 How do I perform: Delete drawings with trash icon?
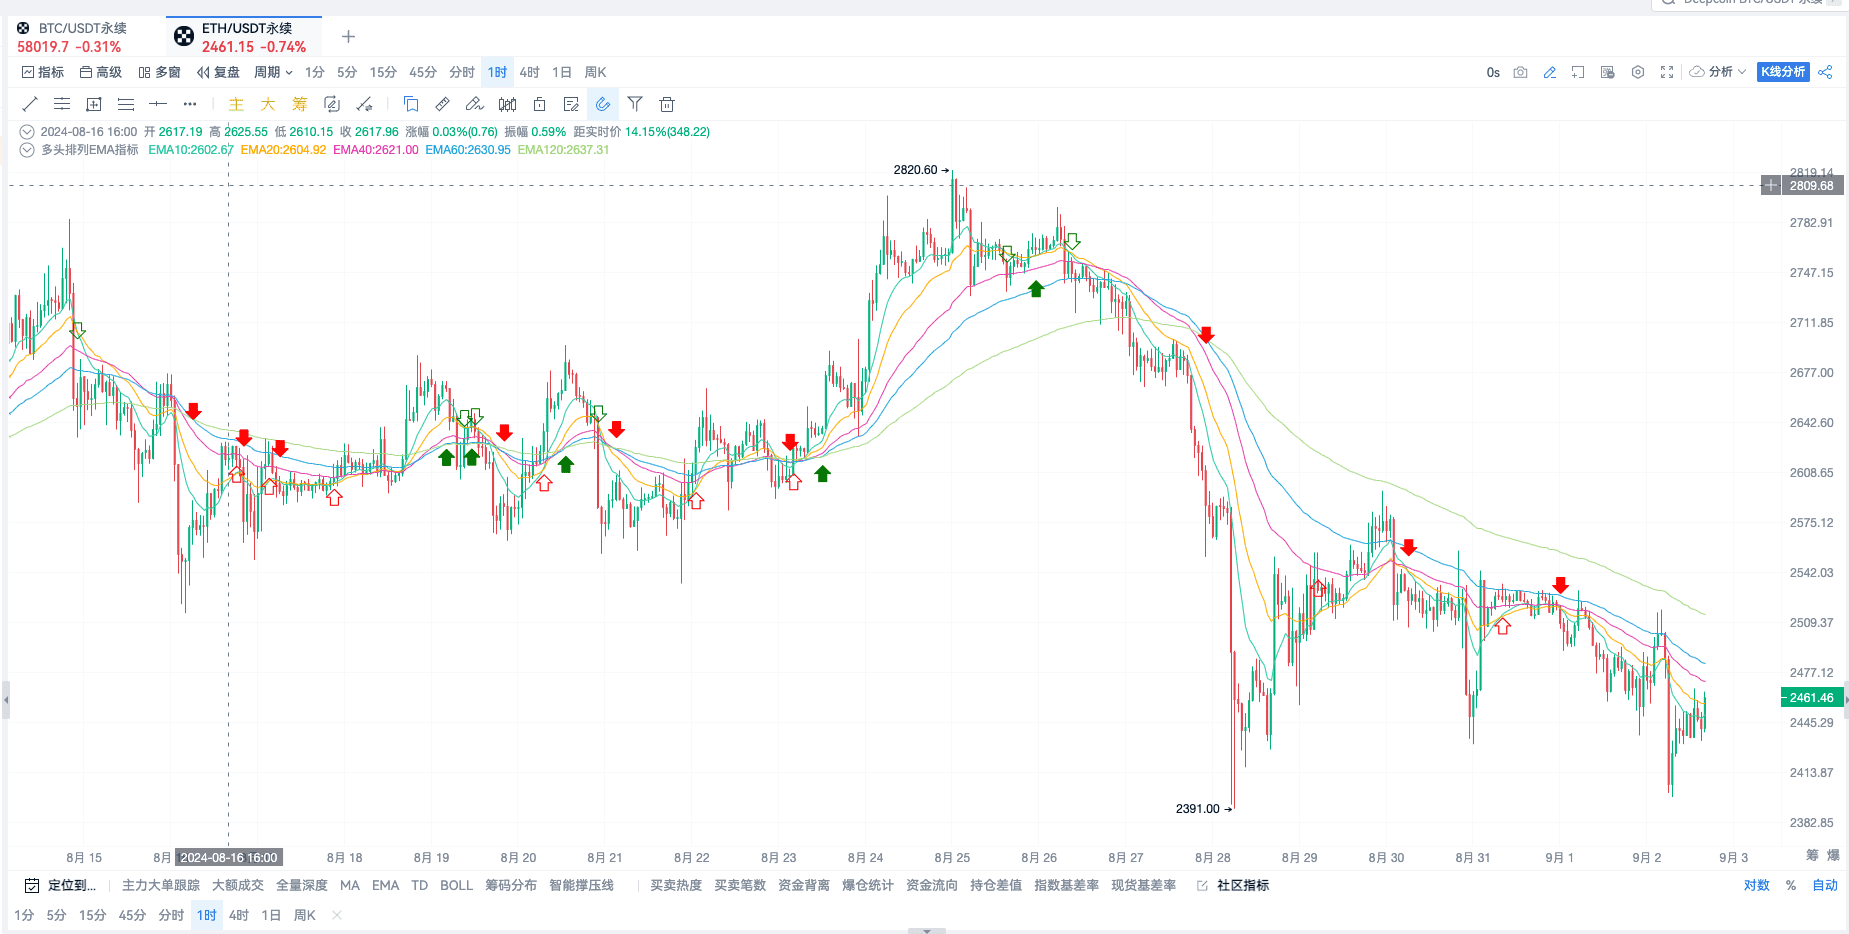(667, 104)
